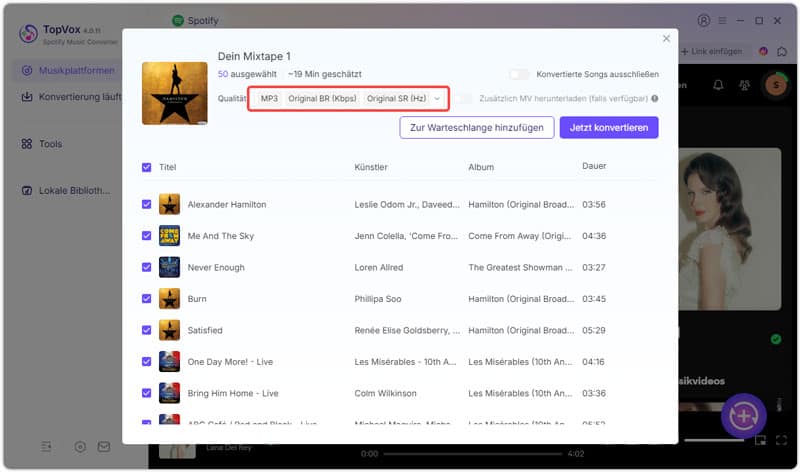Uncheck the Me And The Sky checkbox
Viewport: 800px width, 472px height.
point(146,236)
